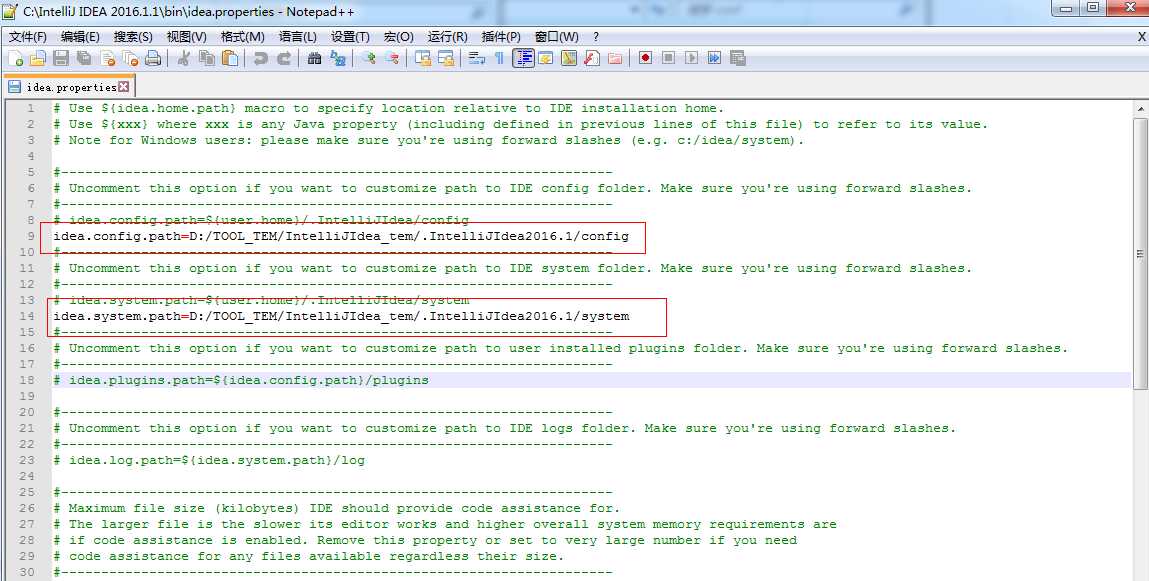The image size is (1149, 581).
Task: Open the 搜索(S) menu
Action: point(133,37)
